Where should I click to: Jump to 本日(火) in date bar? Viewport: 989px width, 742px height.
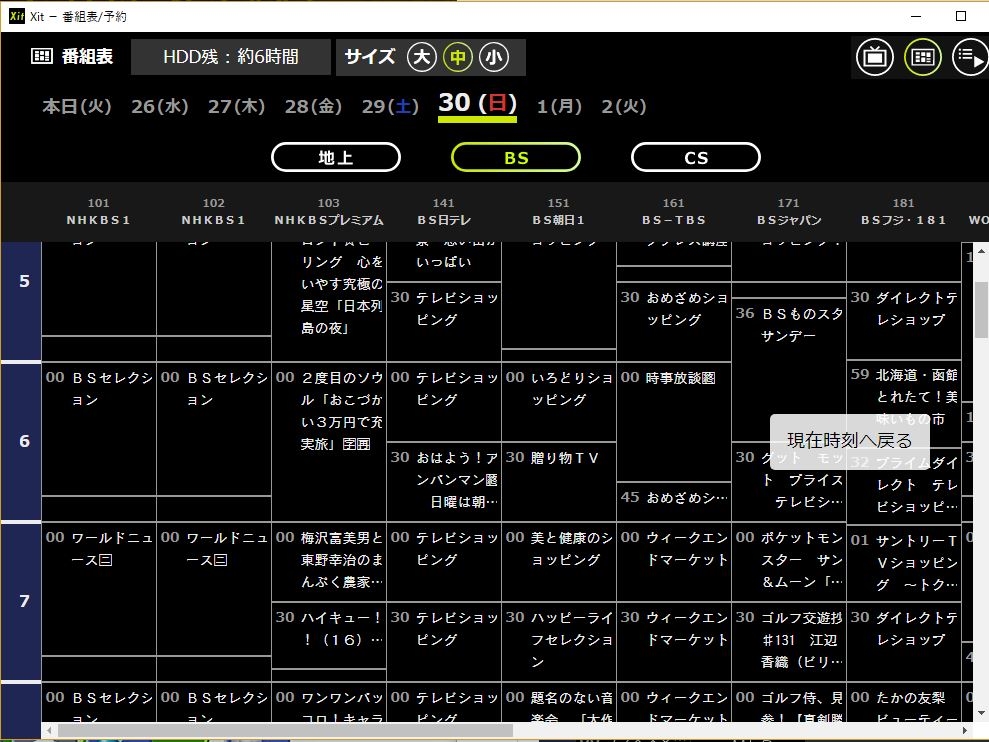[x=77, y=106]
